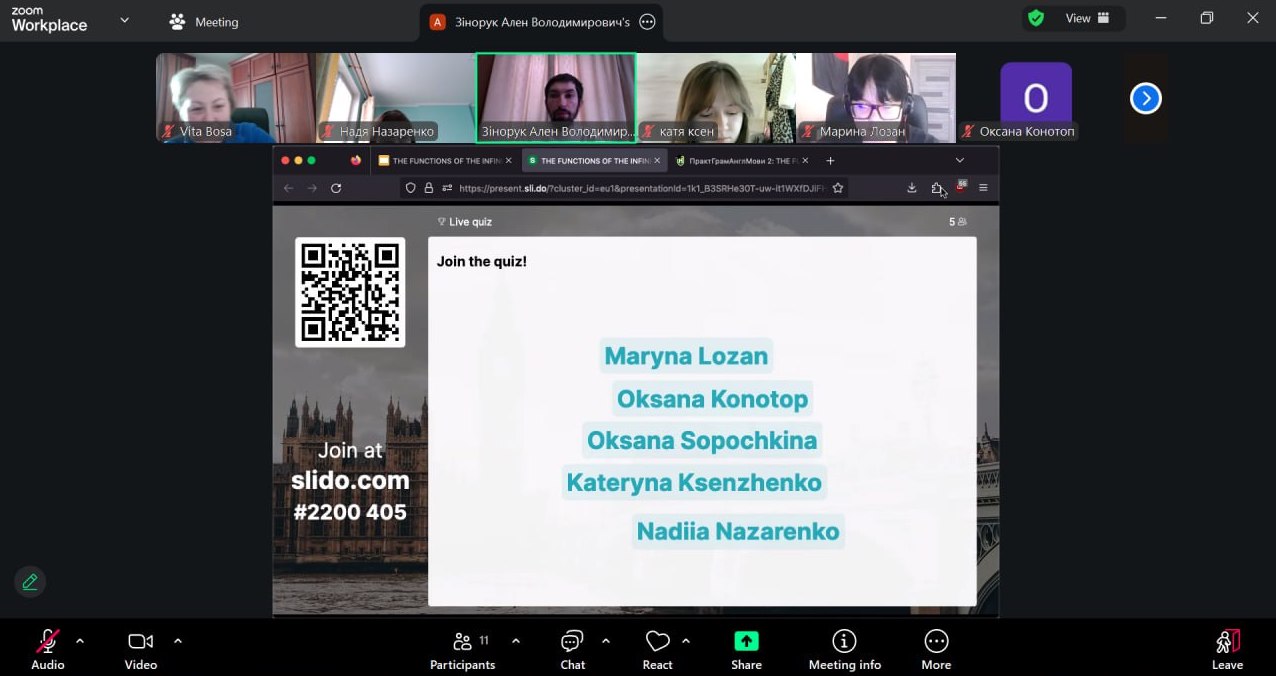
Task: Open the list all tabs chevron
Action: [x=960, y=160]
